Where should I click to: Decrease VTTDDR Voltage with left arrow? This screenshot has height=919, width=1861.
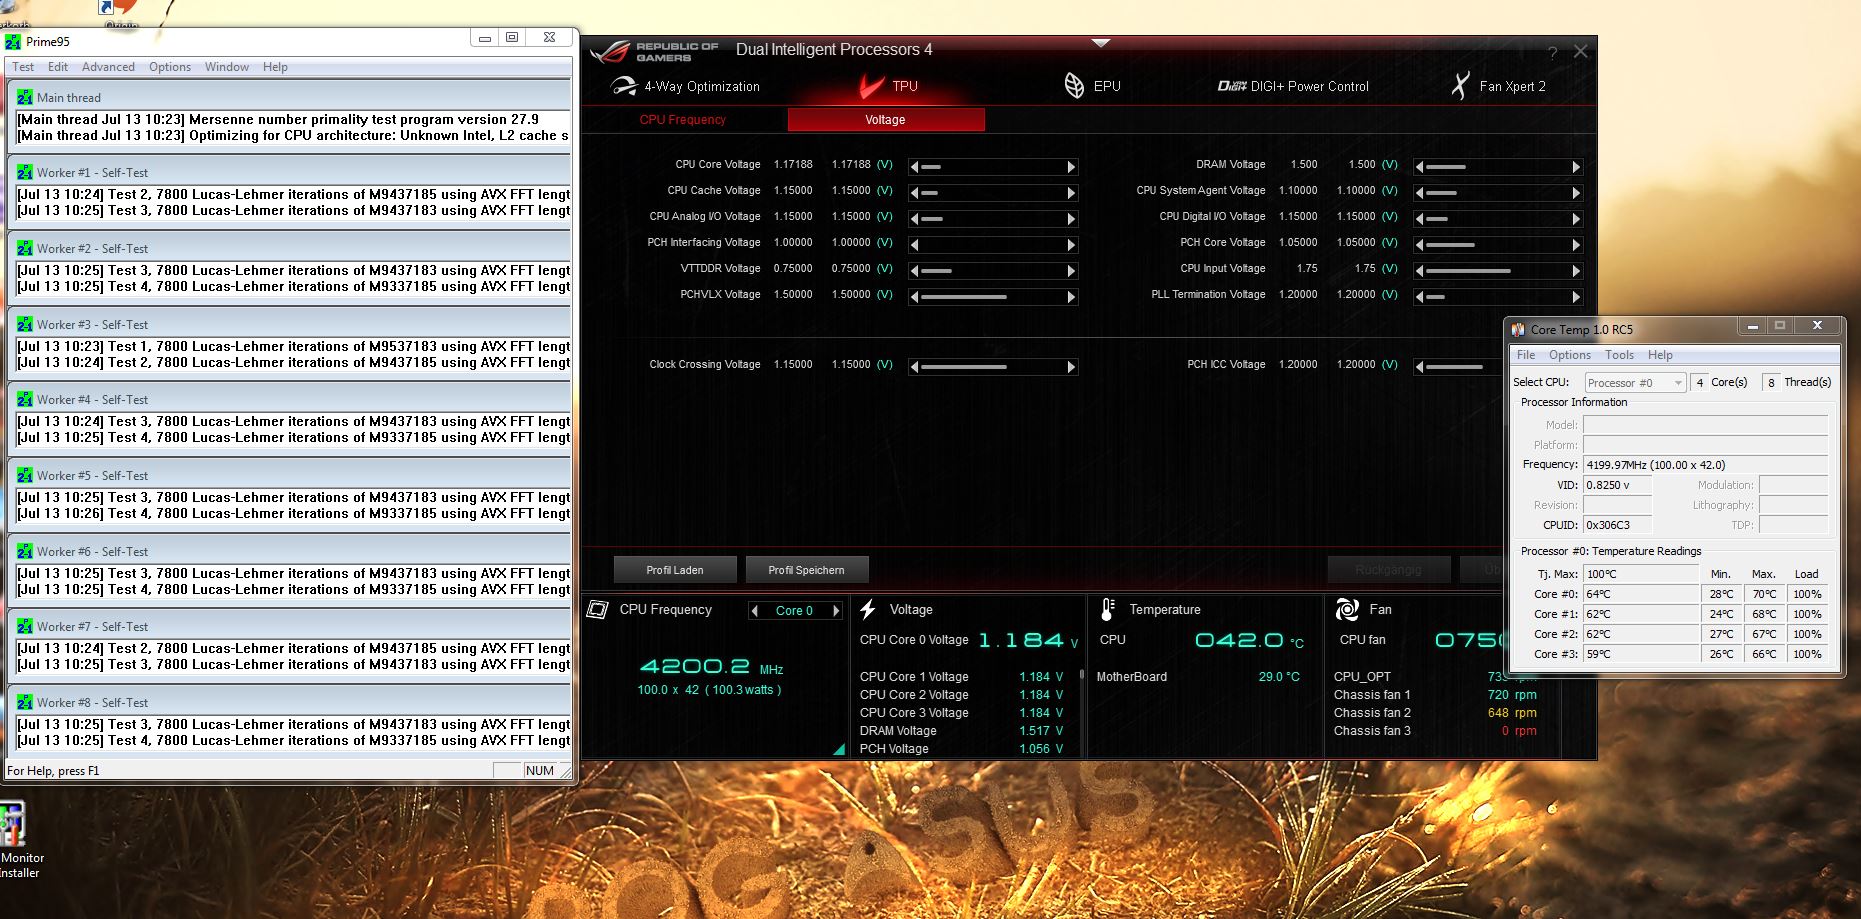pyautogui.click(x=914, y=271)
